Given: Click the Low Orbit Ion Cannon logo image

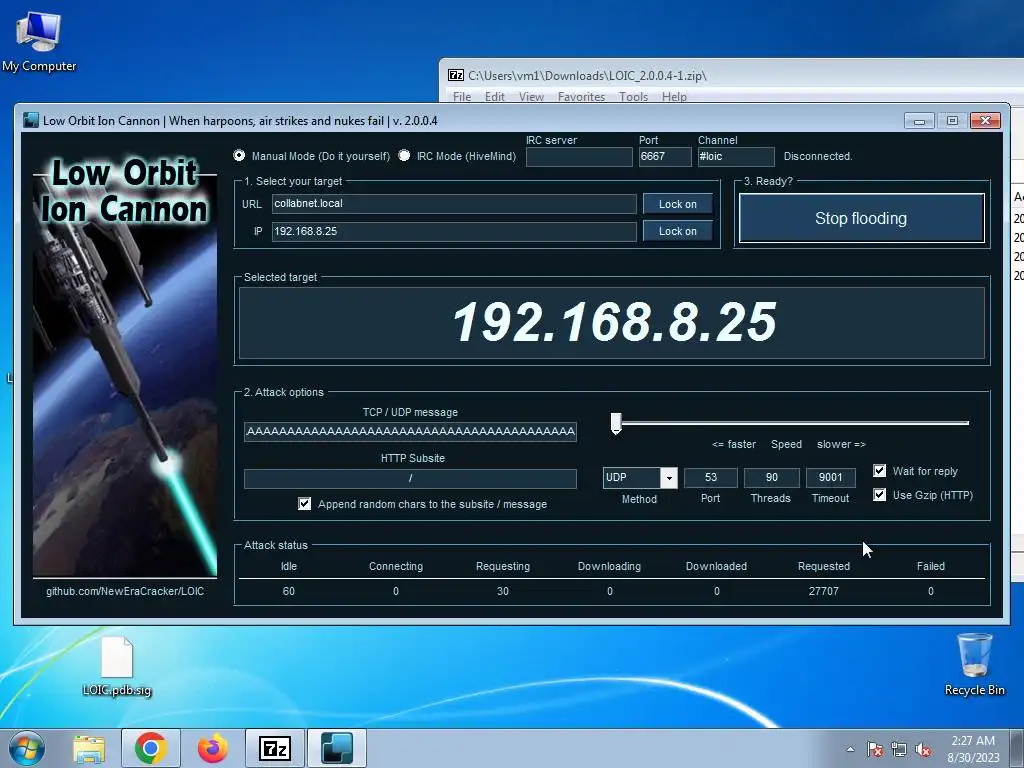Looking at the screenshot, I should point(125,366).
